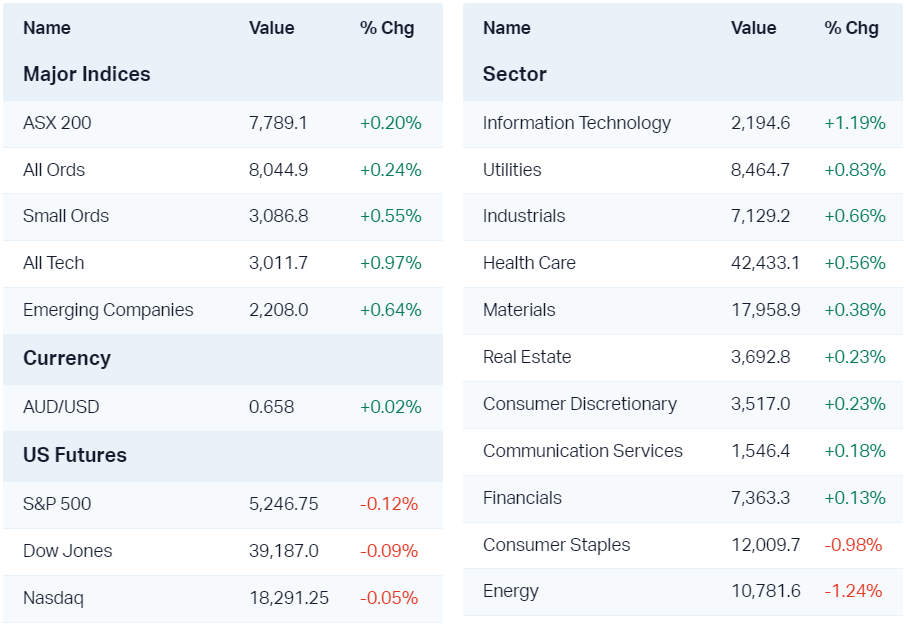907x624 pixels.
Task: Select the Real Estate sector
Action: (527, 357)
